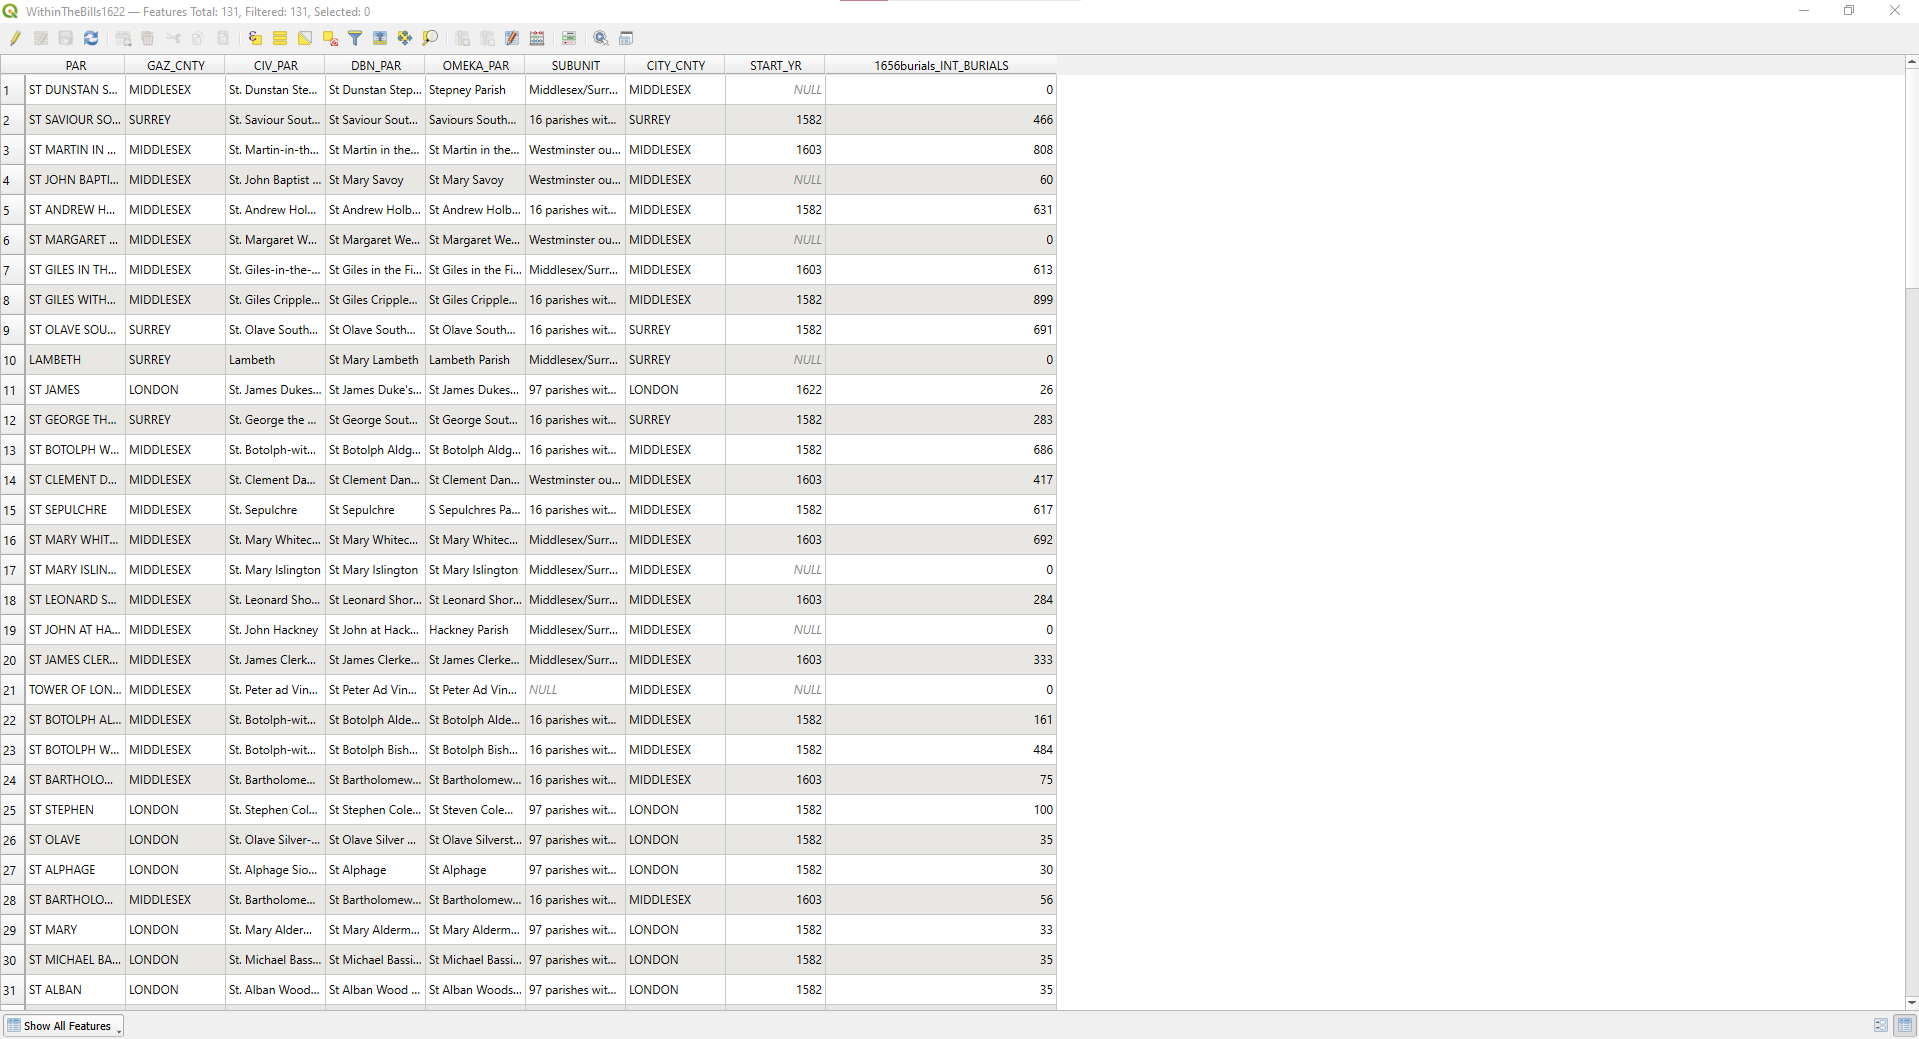Click the Copy selected rows button
The height and width of the screenshot is (1039, 1919).
pyautogui.click(x=197, y=38)
